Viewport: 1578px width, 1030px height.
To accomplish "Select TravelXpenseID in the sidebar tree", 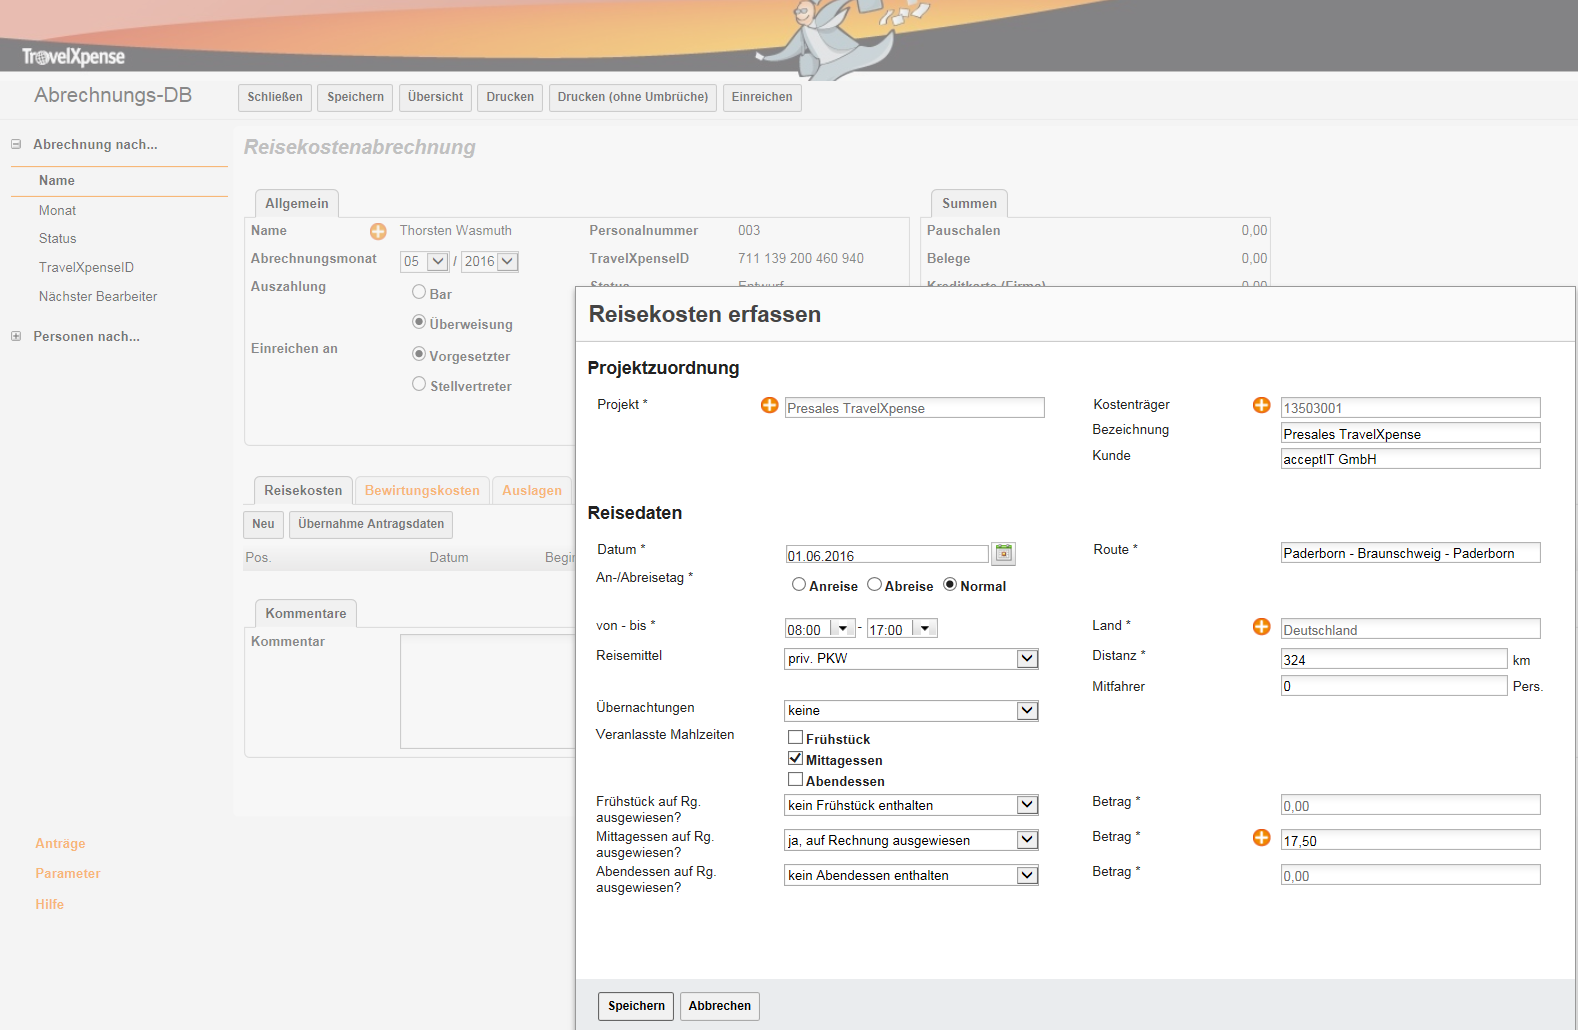I will (86, 267).
